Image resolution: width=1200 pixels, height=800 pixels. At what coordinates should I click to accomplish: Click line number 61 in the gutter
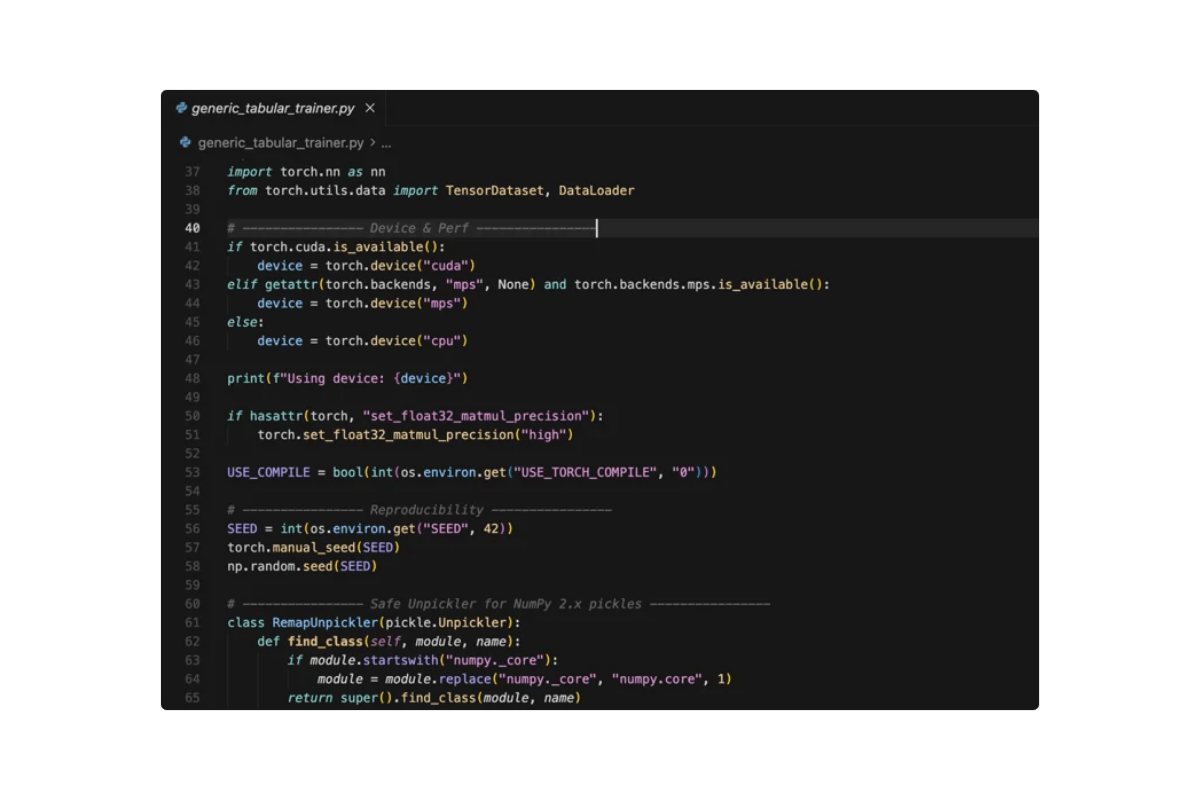coord(192,622)
